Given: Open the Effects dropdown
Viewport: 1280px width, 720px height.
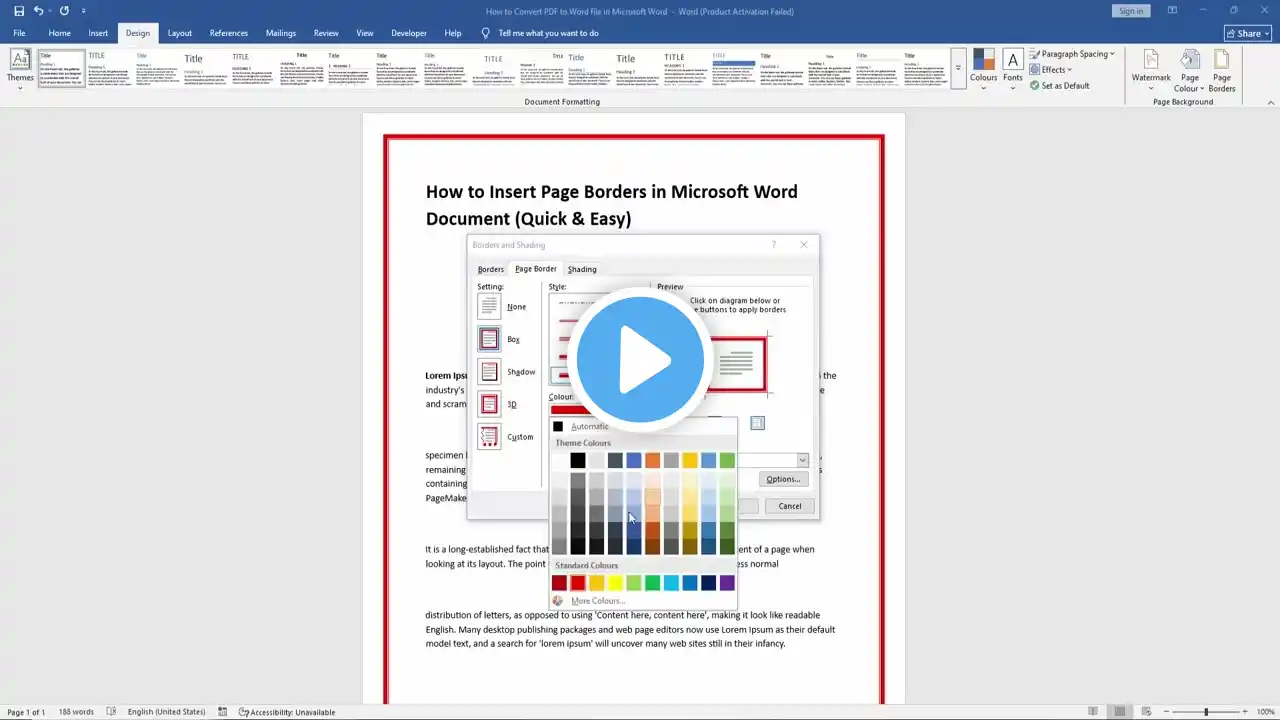Looking at the screenshot, I should pyautogui.click(x=1056, y=70).
